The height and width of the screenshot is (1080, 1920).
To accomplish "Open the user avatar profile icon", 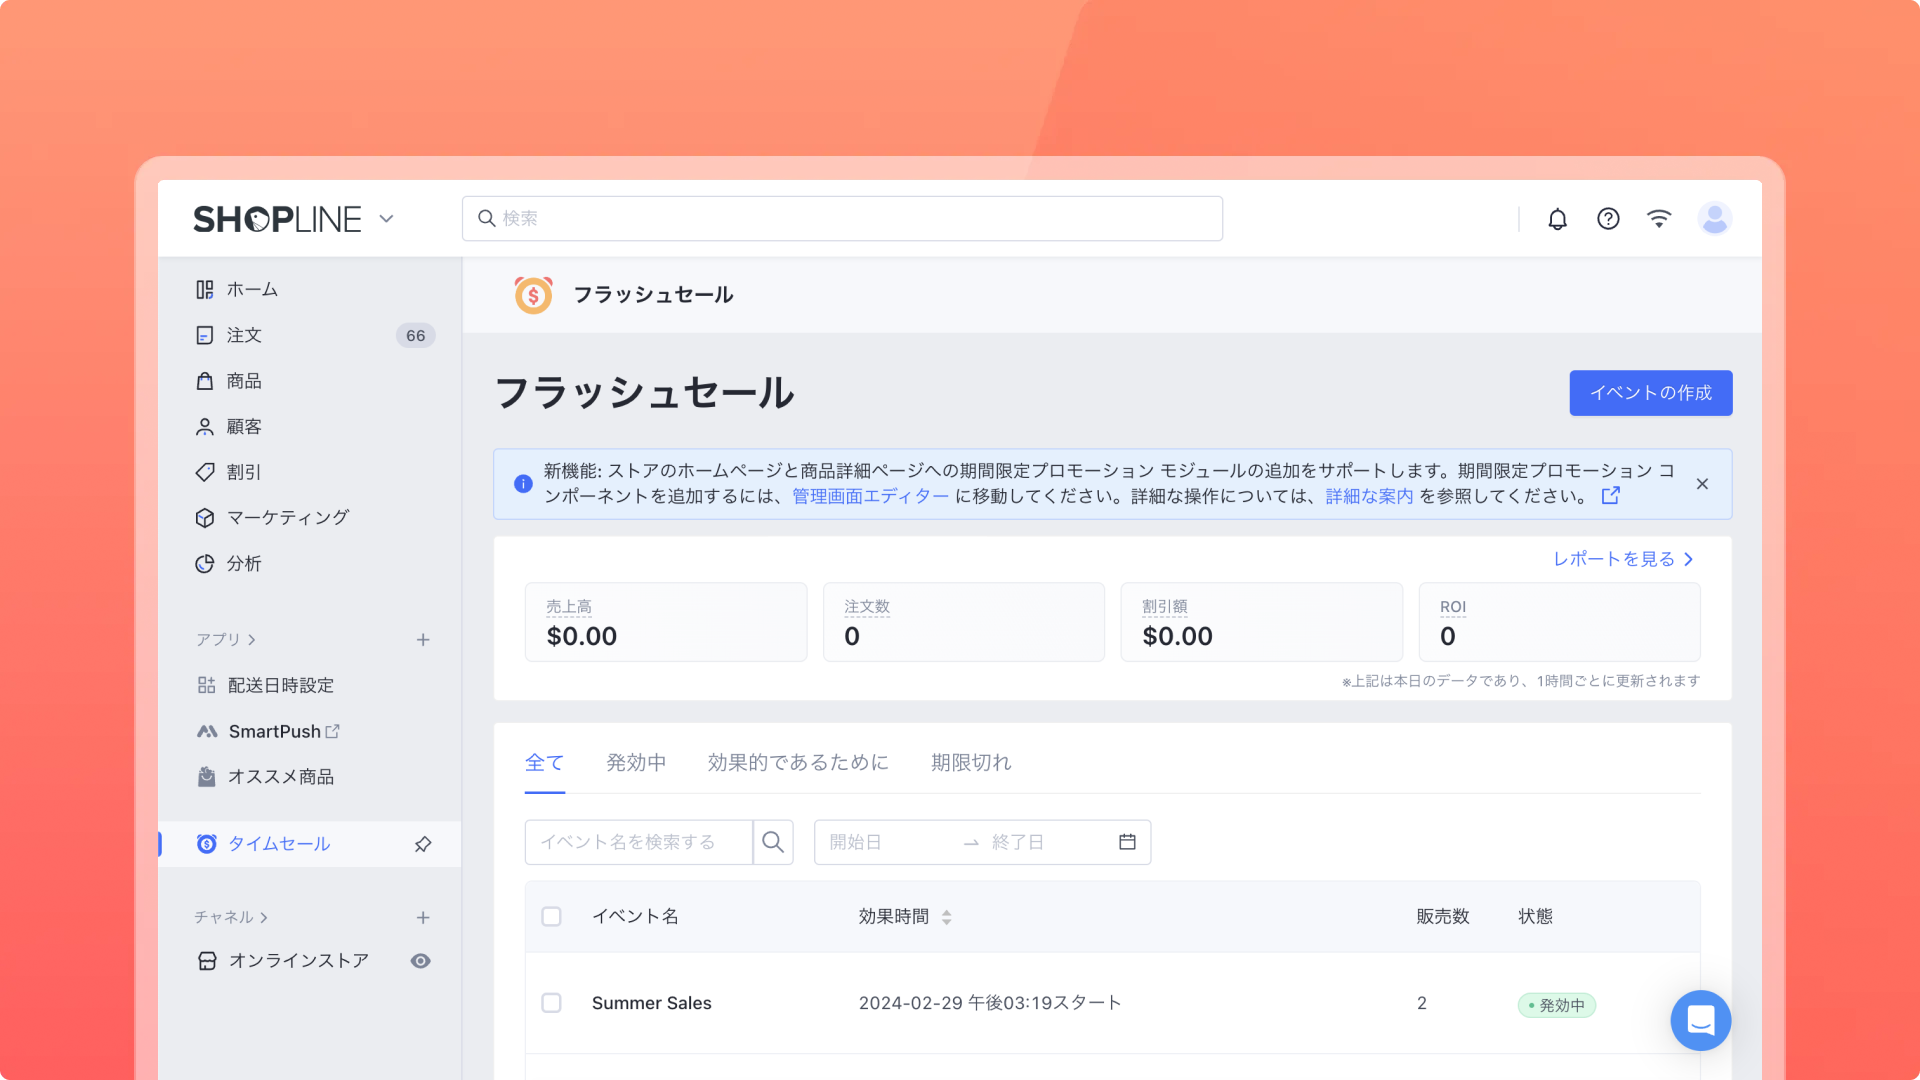I will [1714, 219].
